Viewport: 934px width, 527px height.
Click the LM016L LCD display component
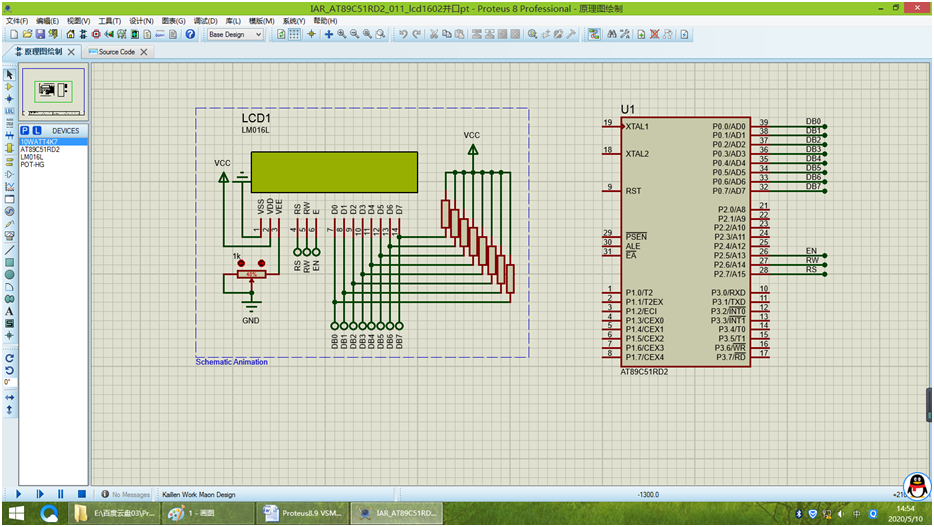334,172
